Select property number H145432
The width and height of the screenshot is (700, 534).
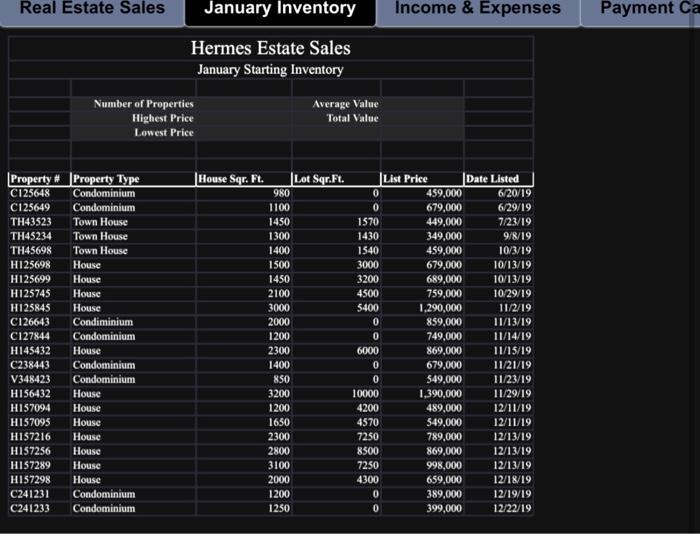pyautogui.click(x=39, y=350)
